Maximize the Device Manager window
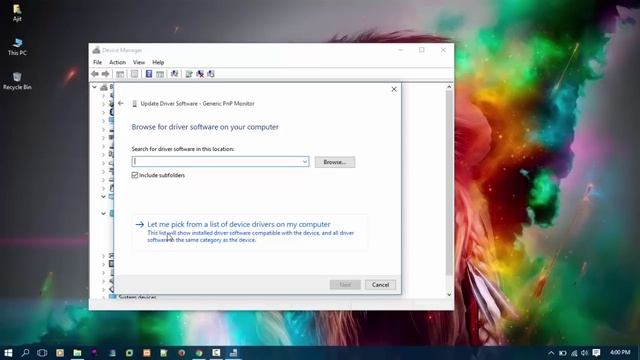The image size is (640, 360). [x=422, y=50]
